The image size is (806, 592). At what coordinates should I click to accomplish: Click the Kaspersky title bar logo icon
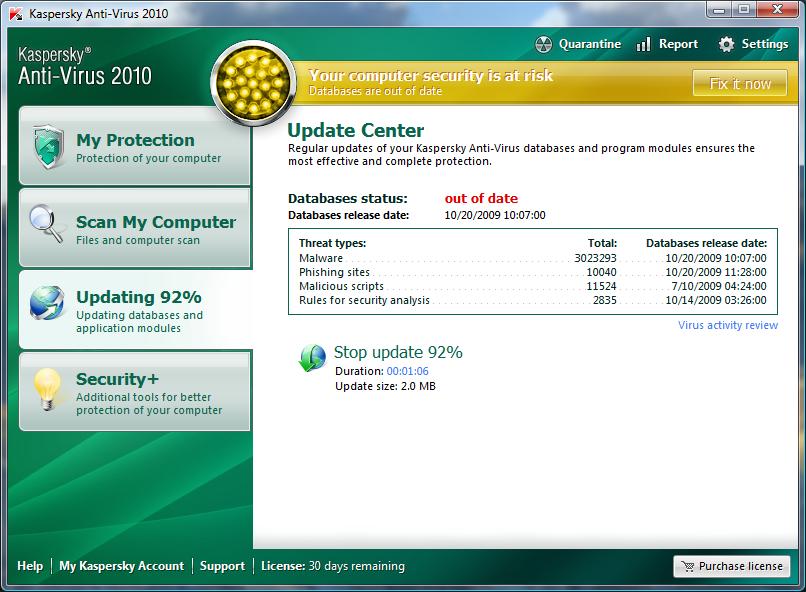point(16,14)
